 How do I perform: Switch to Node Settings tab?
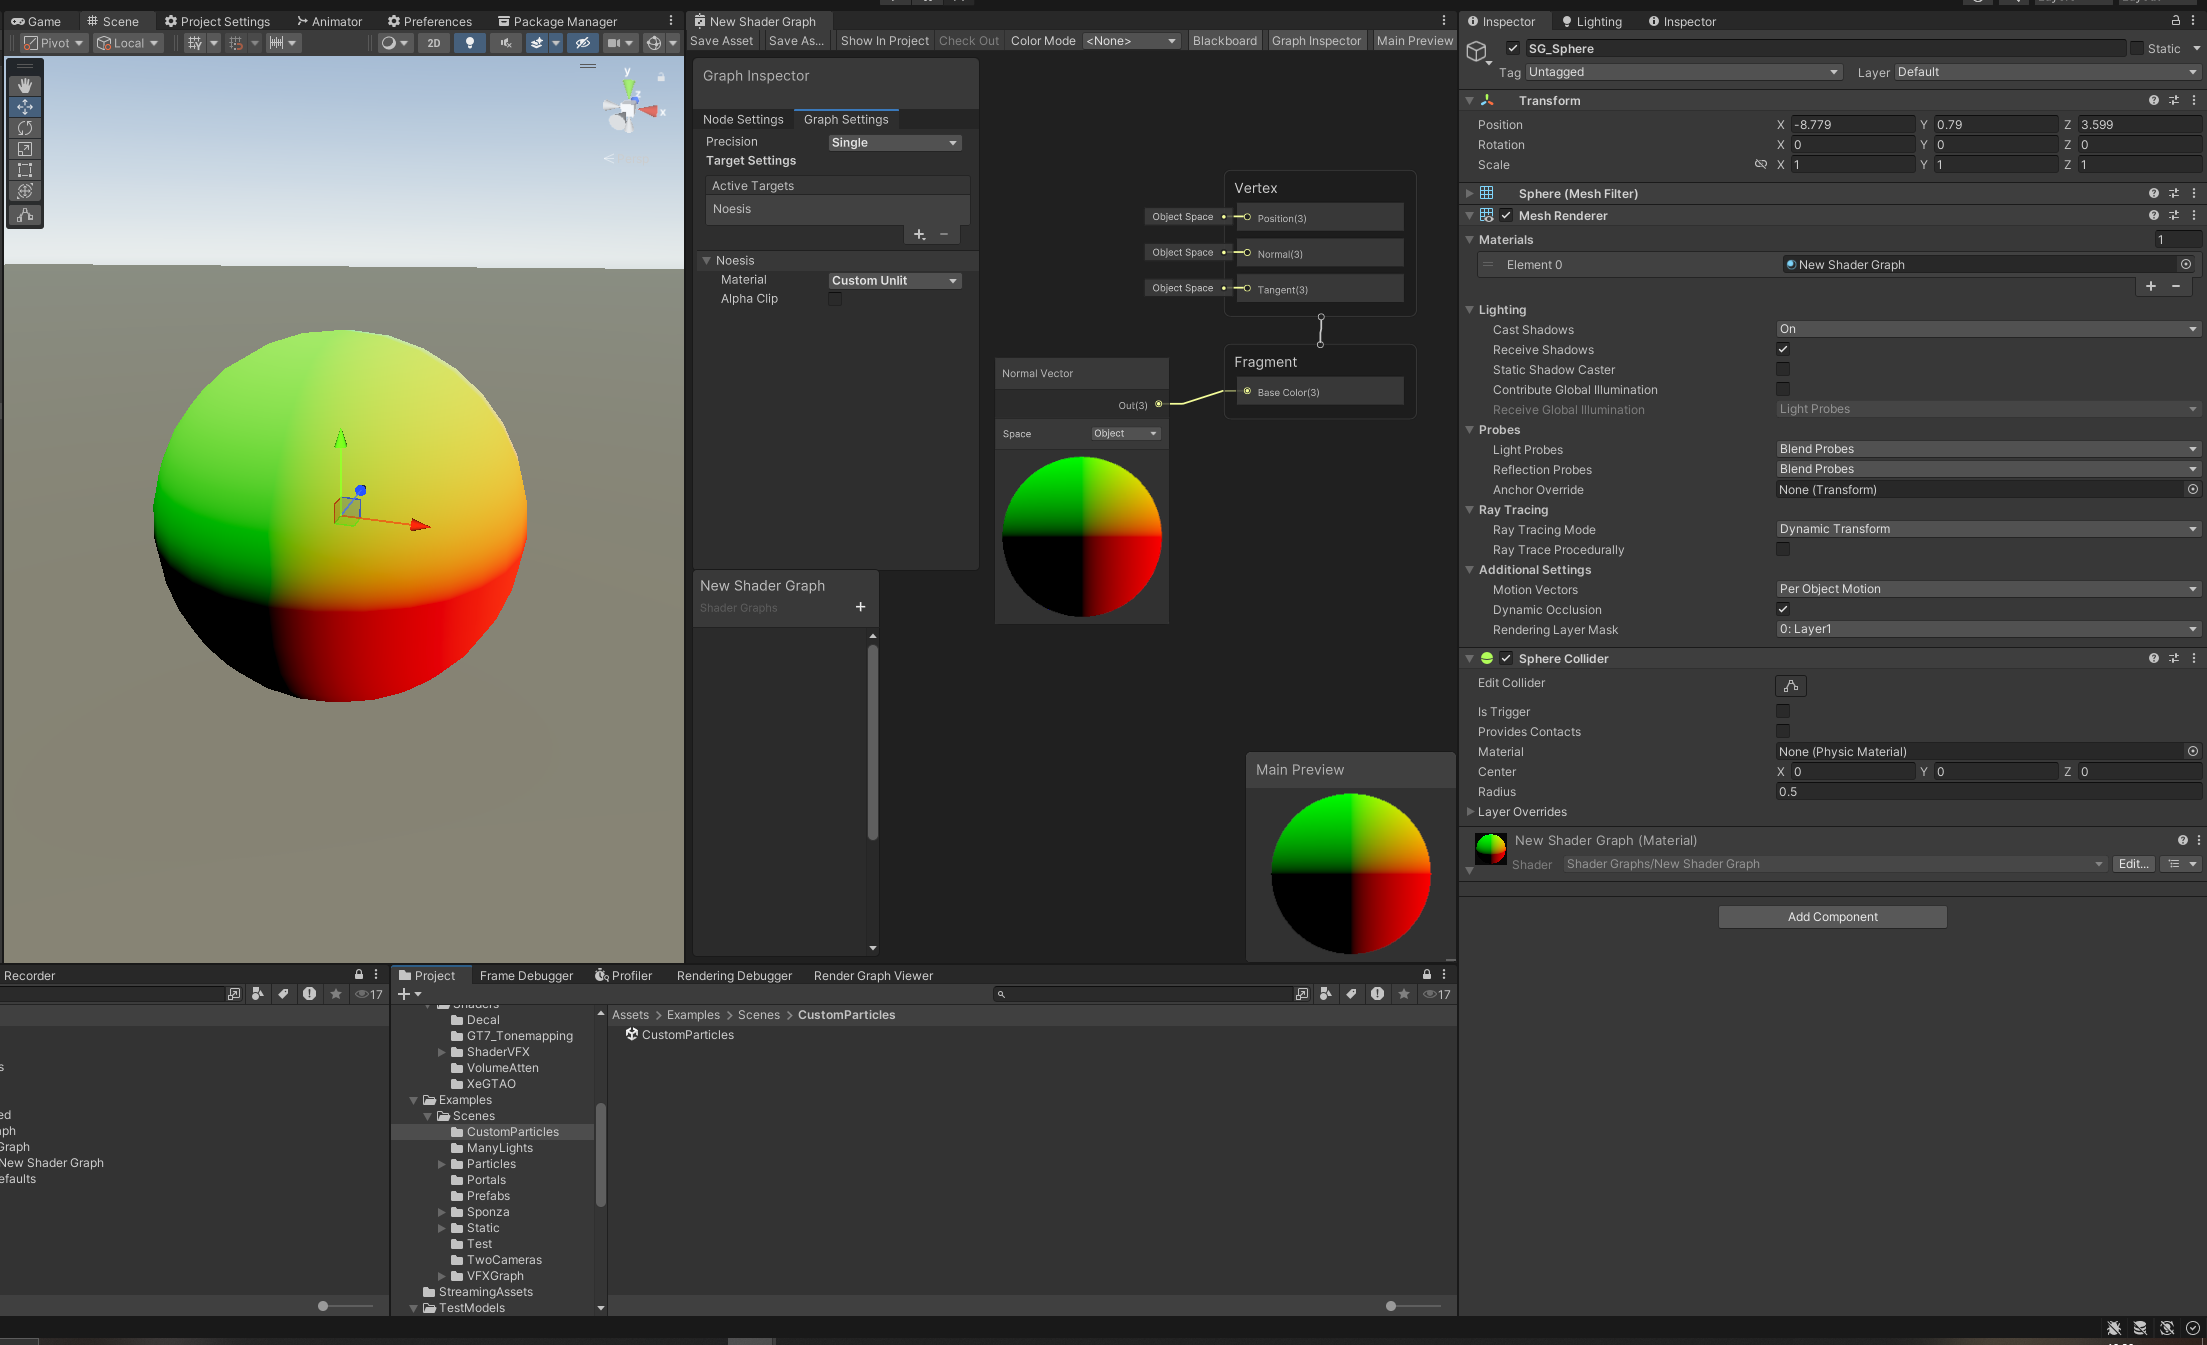pyautogui.click(x=743, y=119)
